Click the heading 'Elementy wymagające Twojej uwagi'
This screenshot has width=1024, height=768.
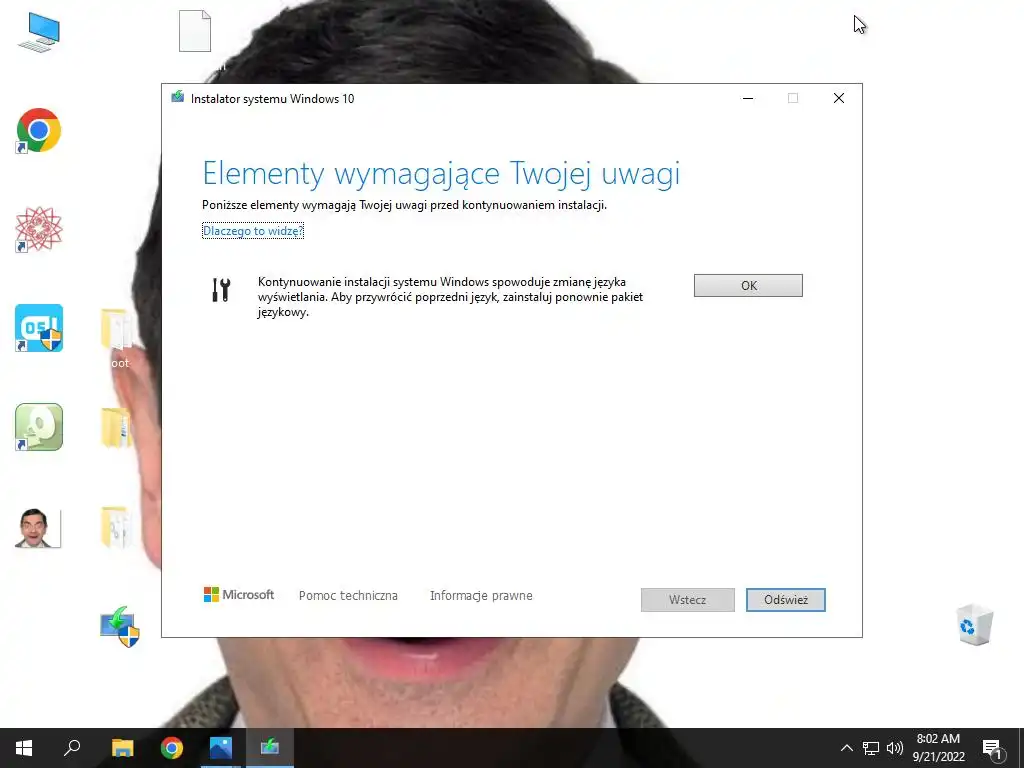pyautogui.click(x=441, y=173)
